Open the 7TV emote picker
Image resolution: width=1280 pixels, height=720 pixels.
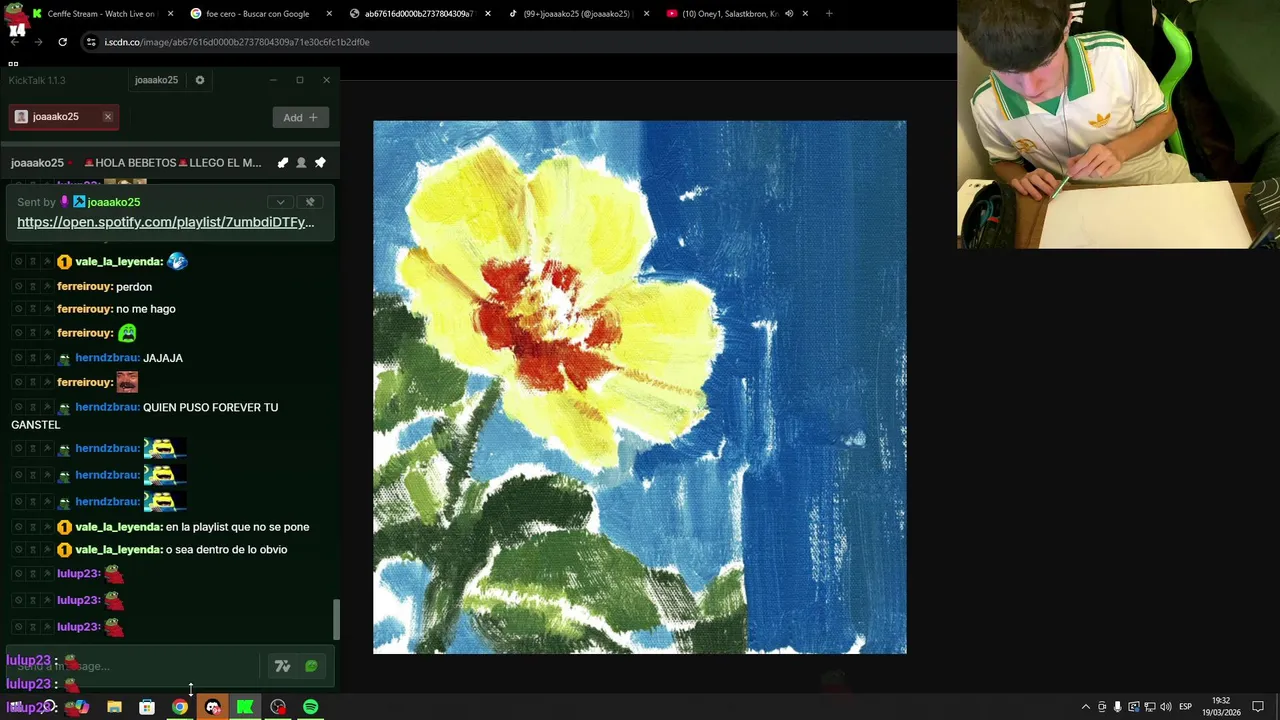point(282,666)
